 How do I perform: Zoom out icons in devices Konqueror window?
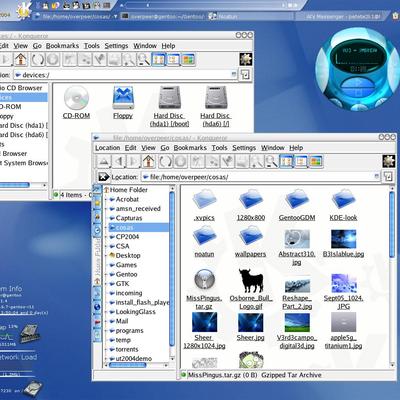(144, 60)
